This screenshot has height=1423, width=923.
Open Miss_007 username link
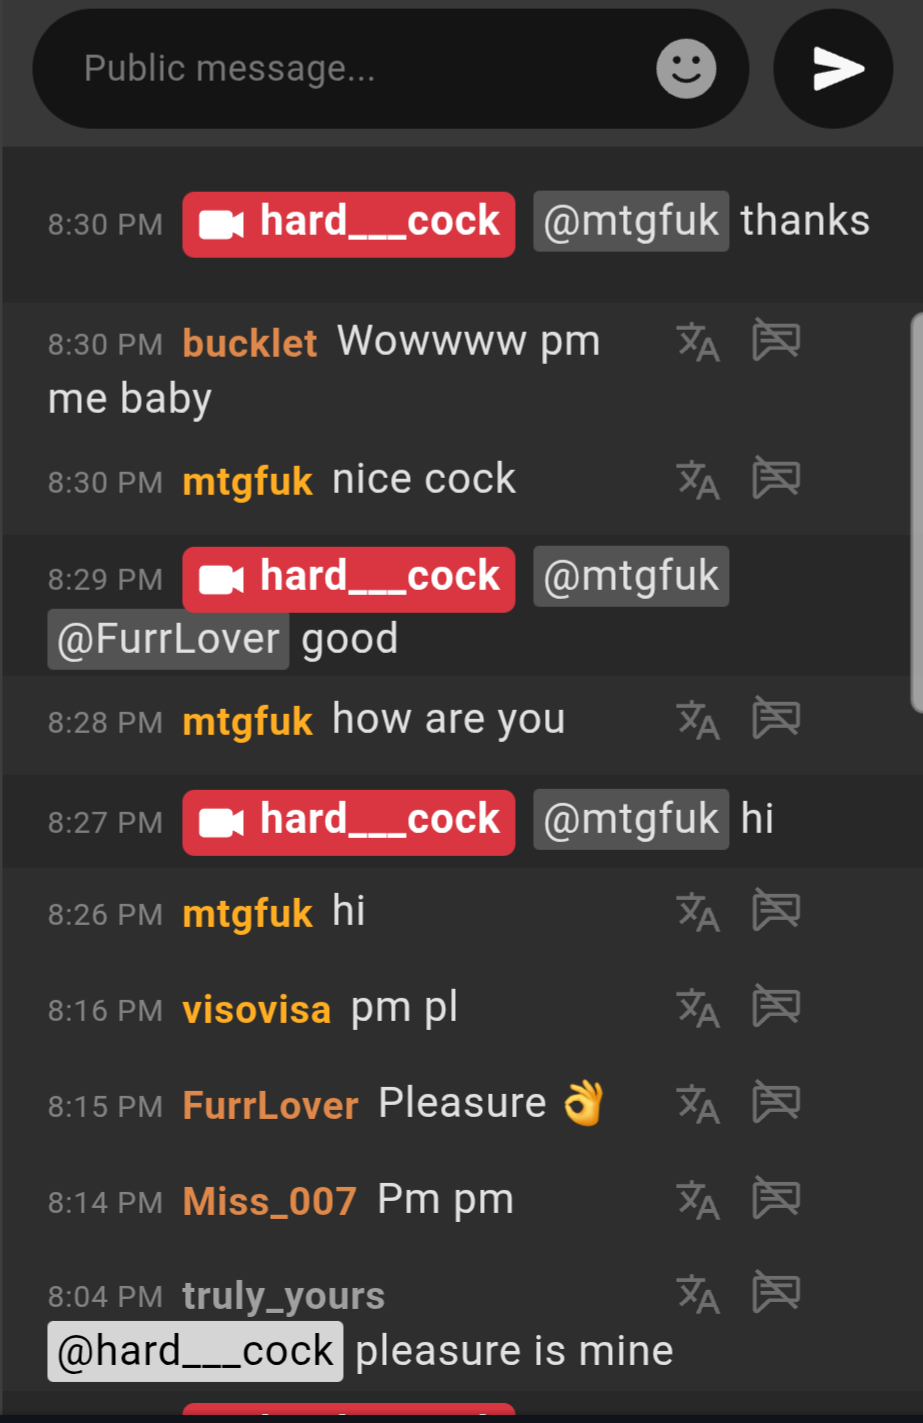pyautogui.click(x=269, y=1201)
